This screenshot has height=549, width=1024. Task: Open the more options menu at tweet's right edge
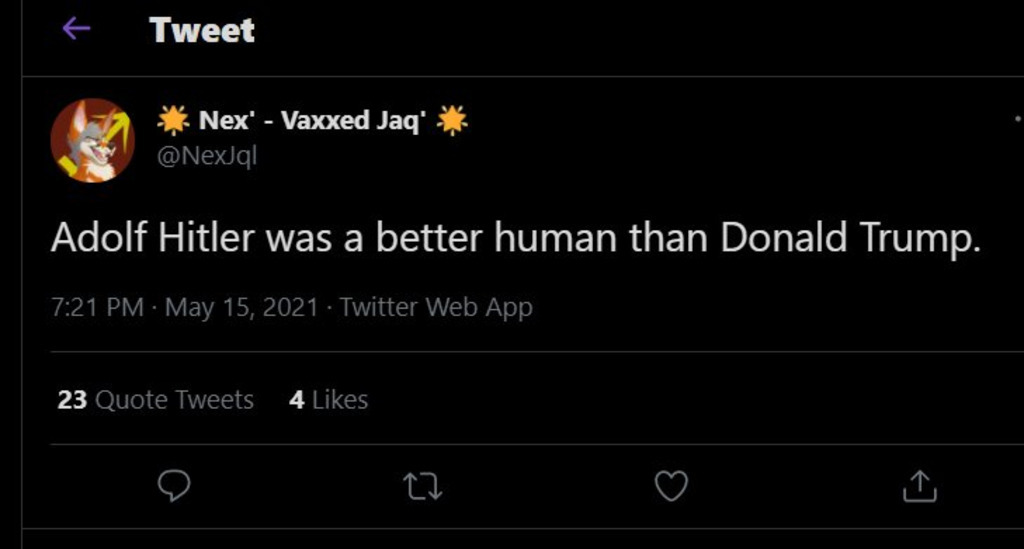pos(1017,119)
